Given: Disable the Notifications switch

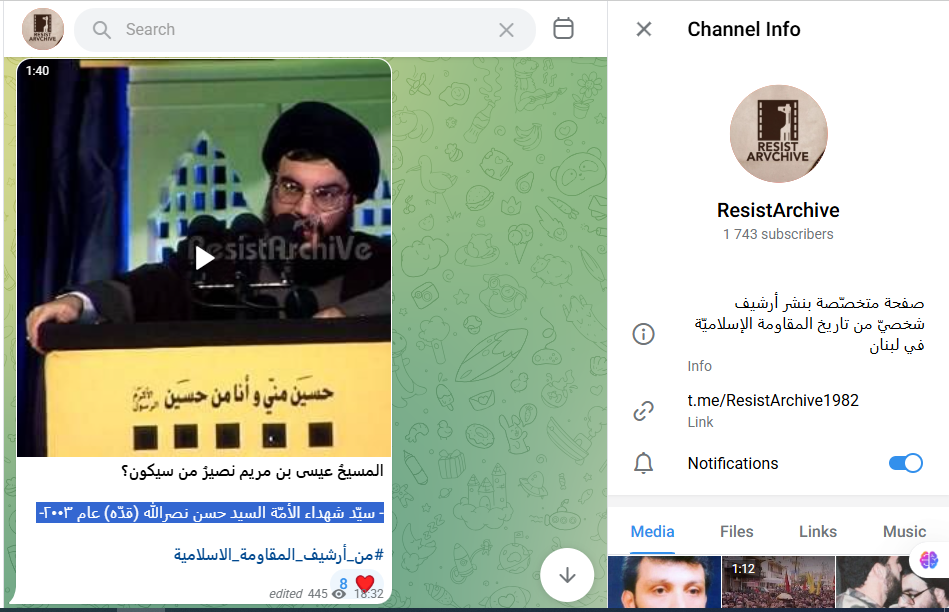Looking at the screenshot, I should tap(905, 463).
